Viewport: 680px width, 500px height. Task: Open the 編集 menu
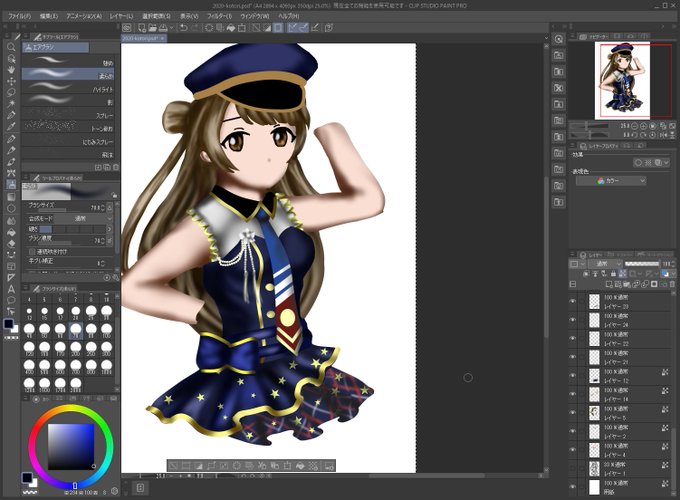click(49, 16)
